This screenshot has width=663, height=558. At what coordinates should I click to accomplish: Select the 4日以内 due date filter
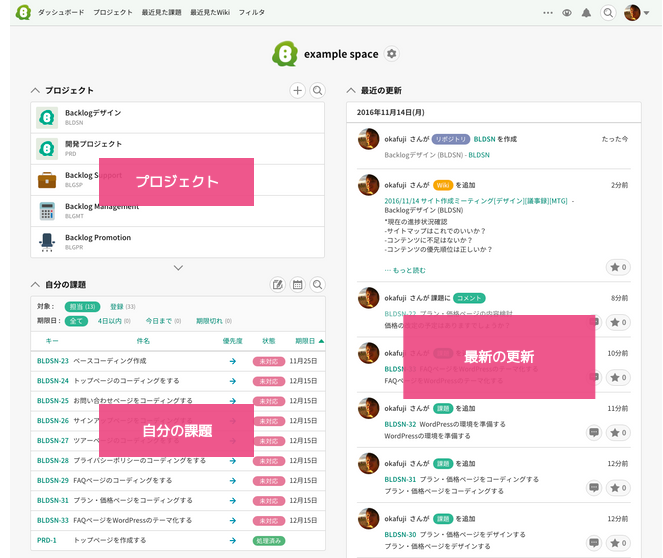114,321
